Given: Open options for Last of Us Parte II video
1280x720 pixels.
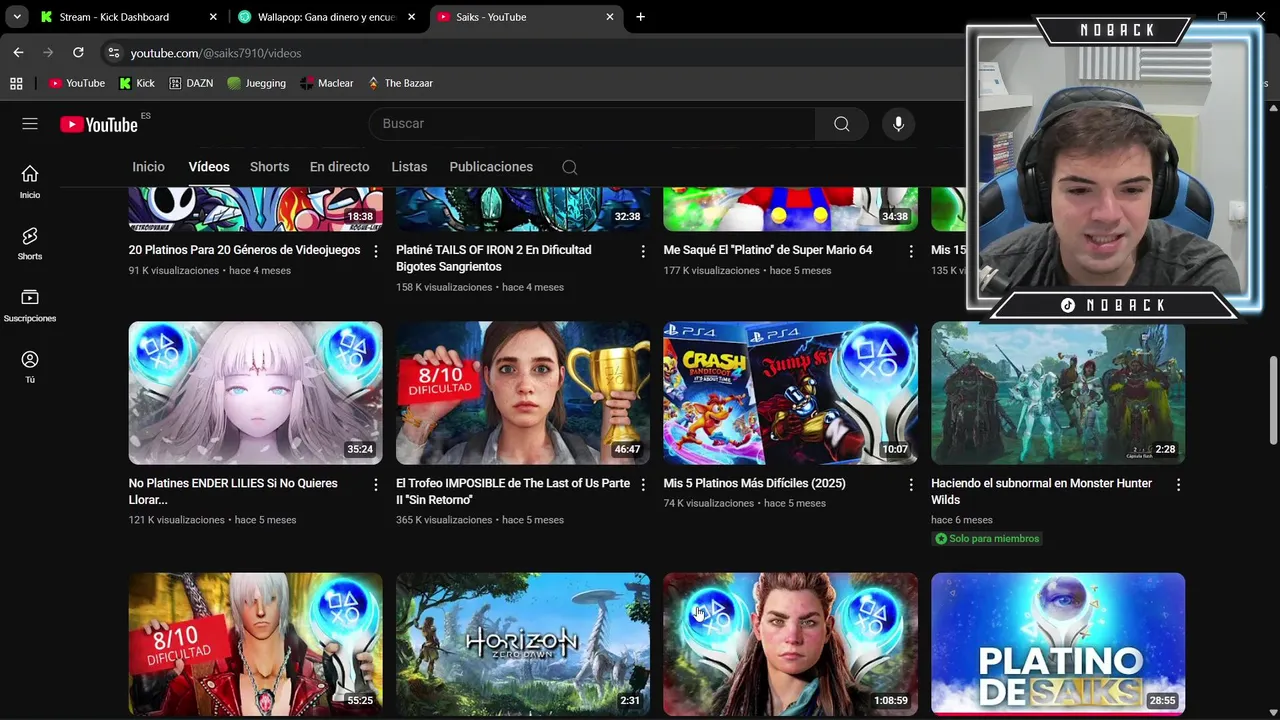Looking at the screenshot, I should coord(643,484).
